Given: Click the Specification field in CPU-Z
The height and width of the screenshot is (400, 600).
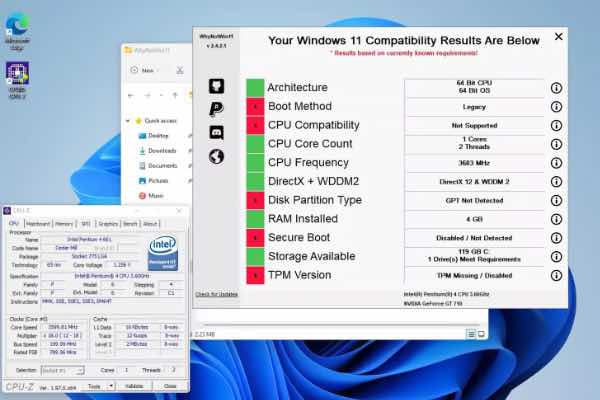Looking at the screenshot, I should pyautogui.click(x=112, y=276).
